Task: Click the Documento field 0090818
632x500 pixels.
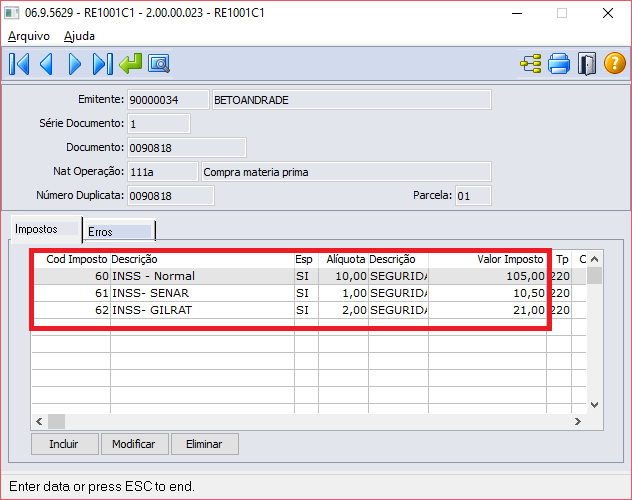Action: click(187, 148)
